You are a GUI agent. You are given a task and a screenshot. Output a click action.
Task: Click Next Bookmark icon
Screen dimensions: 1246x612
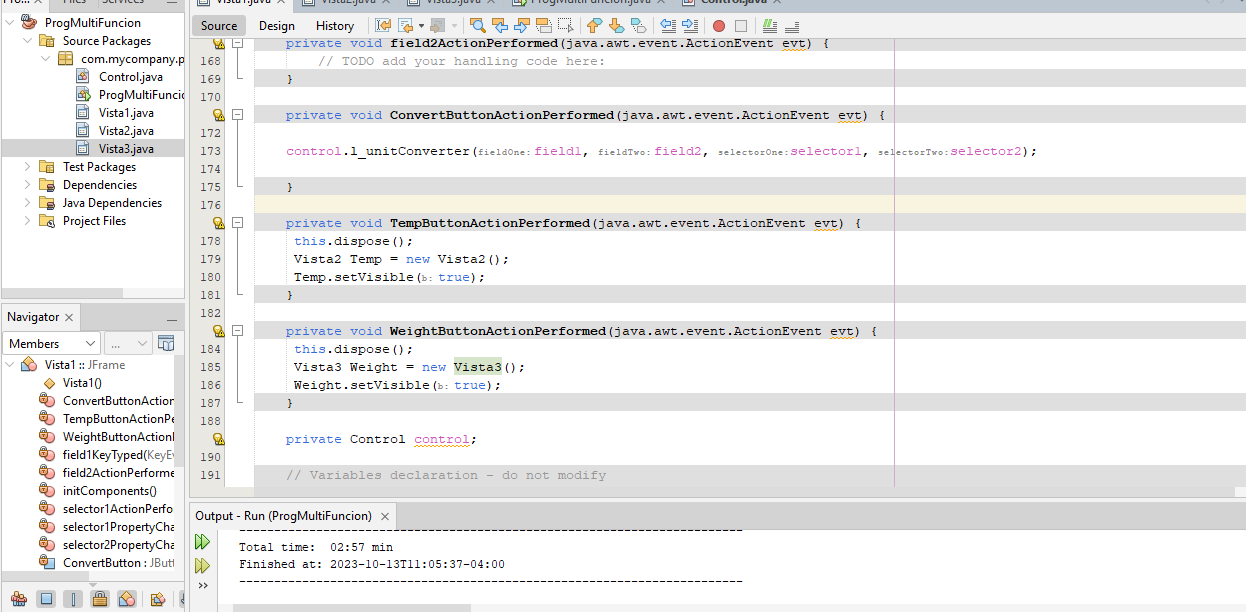tap(616, 25)
